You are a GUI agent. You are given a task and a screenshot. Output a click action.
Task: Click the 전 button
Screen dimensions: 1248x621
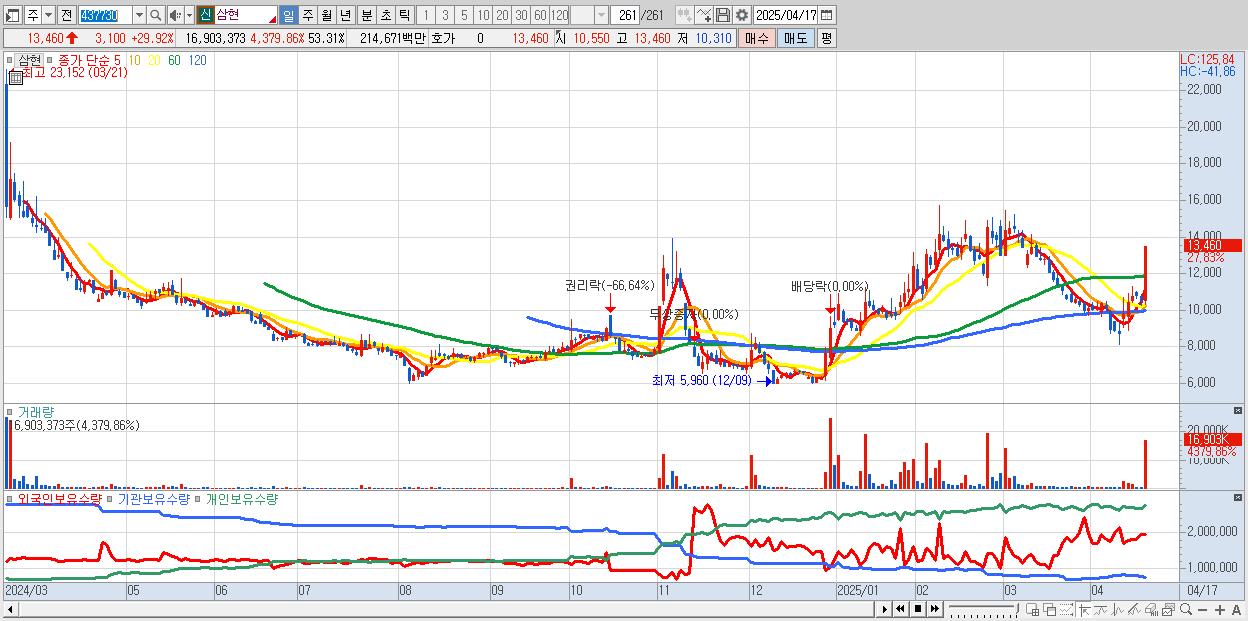tap(66, 15)
